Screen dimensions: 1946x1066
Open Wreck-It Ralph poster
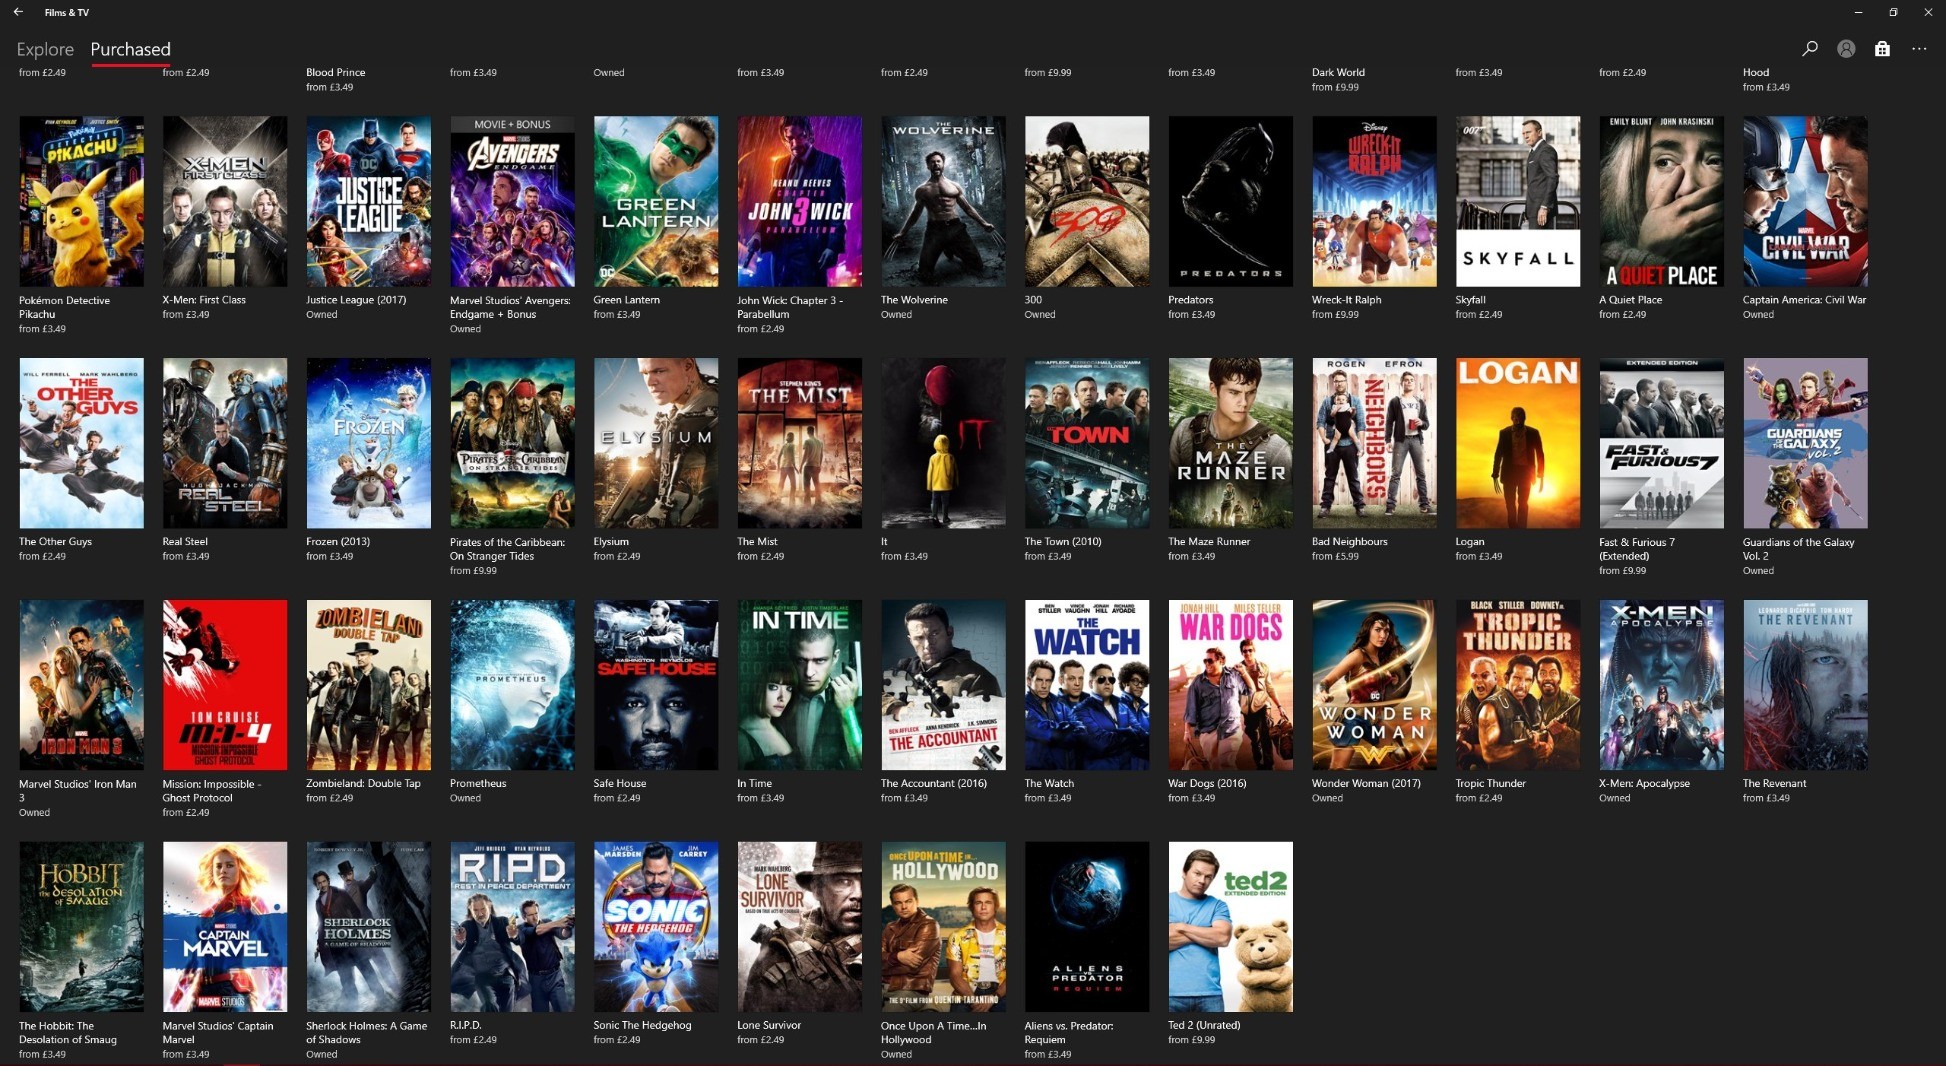click(x=1374, y=201)
